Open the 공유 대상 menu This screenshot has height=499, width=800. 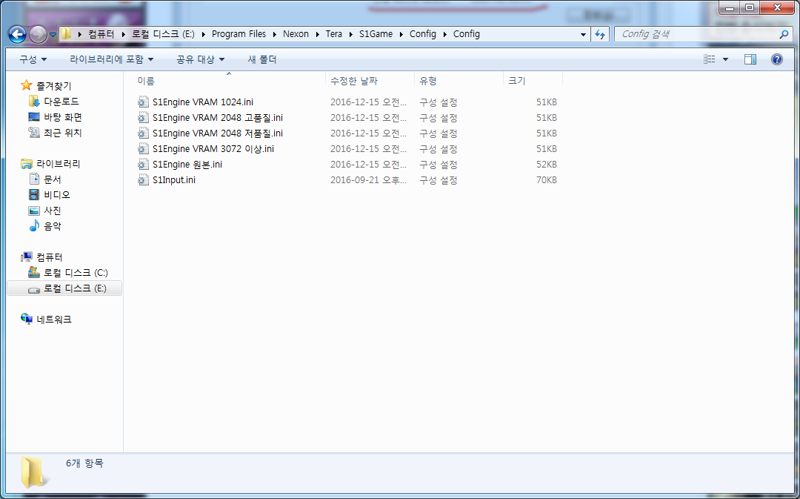[x=200, y=60]
